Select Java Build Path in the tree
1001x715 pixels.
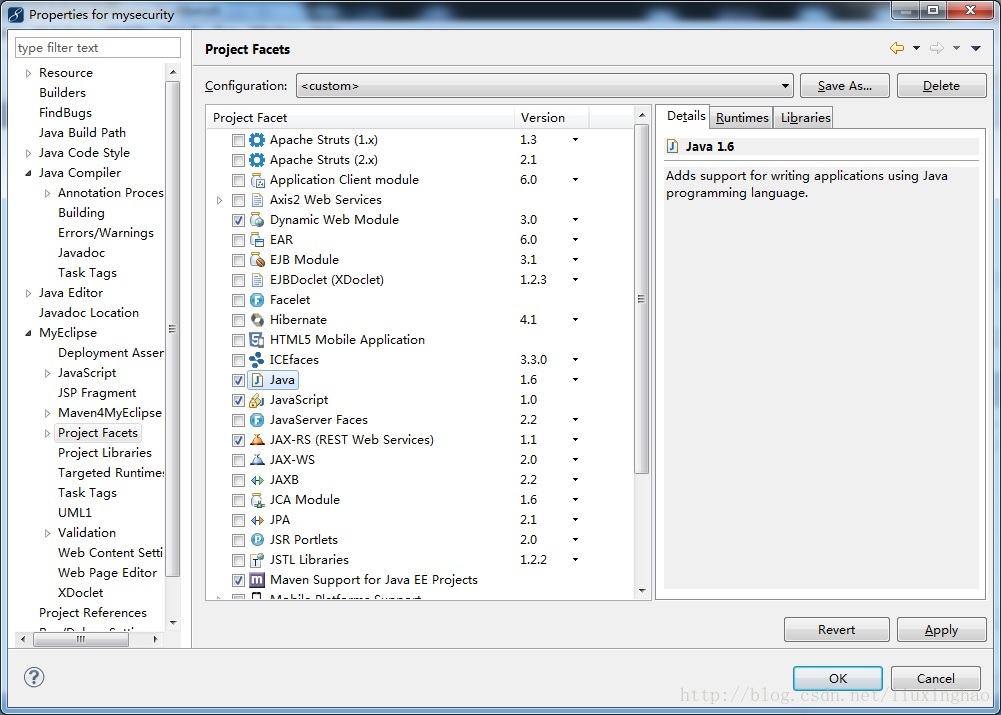[x=82, y=133]
